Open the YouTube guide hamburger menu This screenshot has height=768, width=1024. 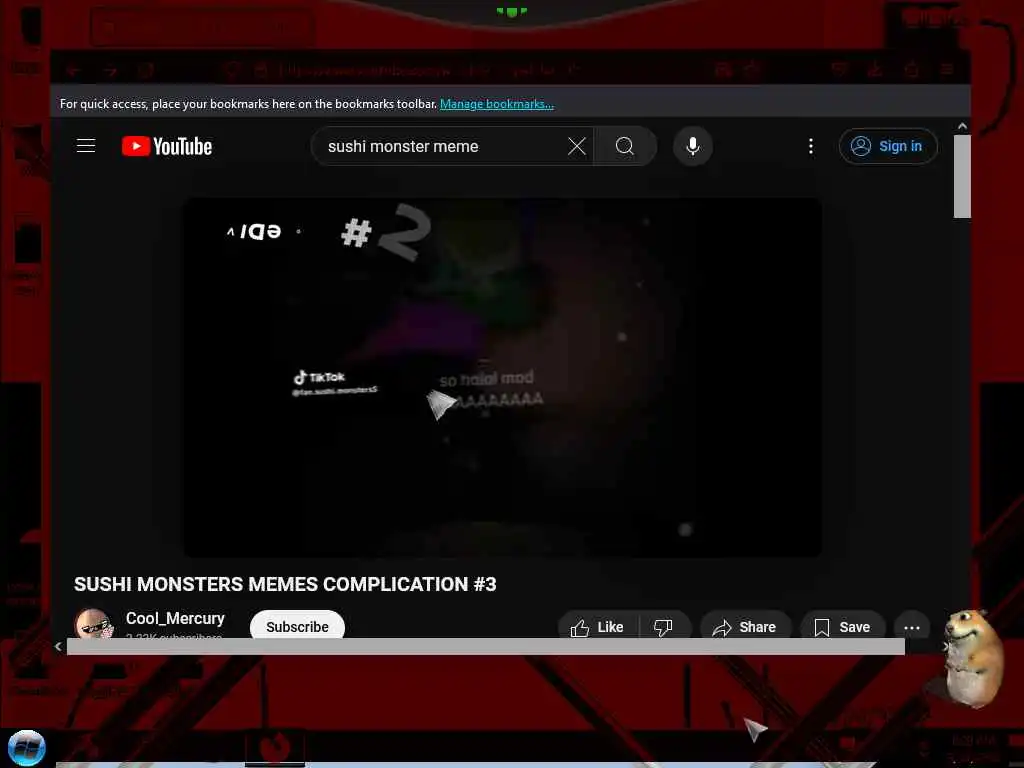(86, 146)
